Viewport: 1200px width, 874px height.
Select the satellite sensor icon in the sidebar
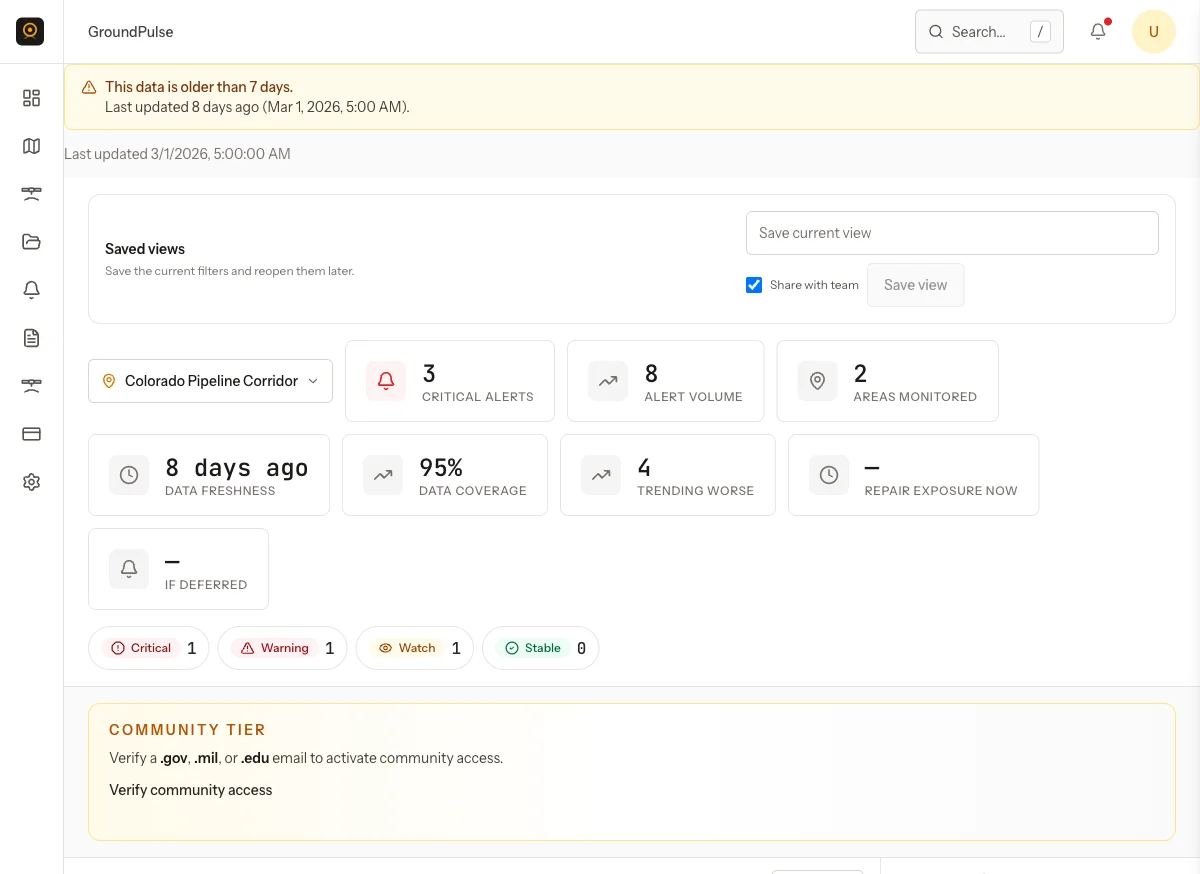31,193
